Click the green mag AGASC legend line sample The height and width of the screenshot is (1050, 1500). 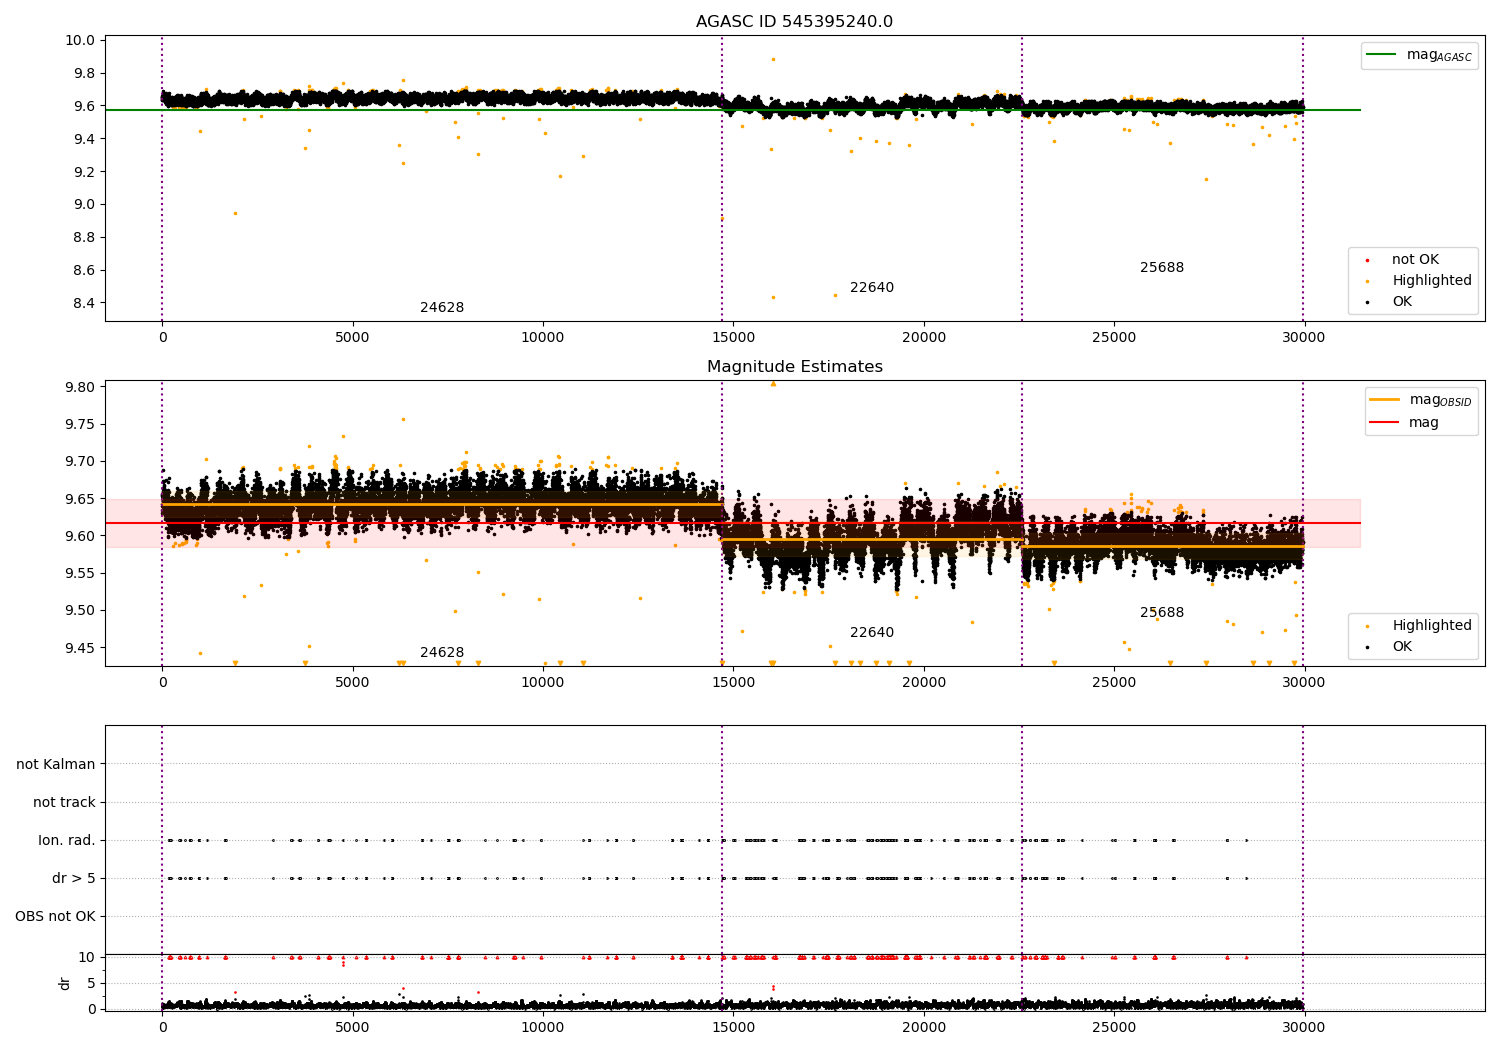1382,55
